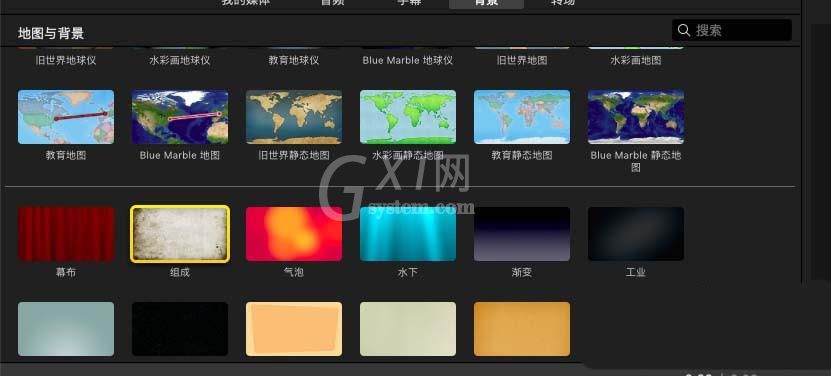
Task: Click the magnifier icon in search box
Action: pyautogui.click(x=684, y=30)
